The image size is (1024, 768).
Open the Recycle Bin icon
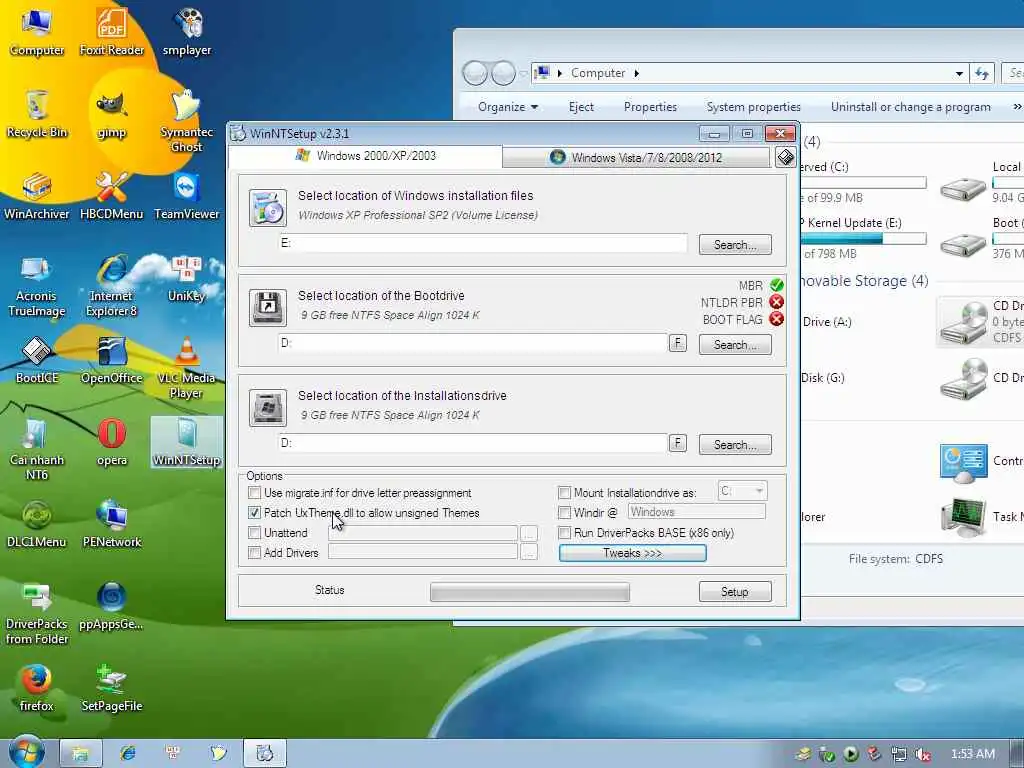tap(37, 114)
